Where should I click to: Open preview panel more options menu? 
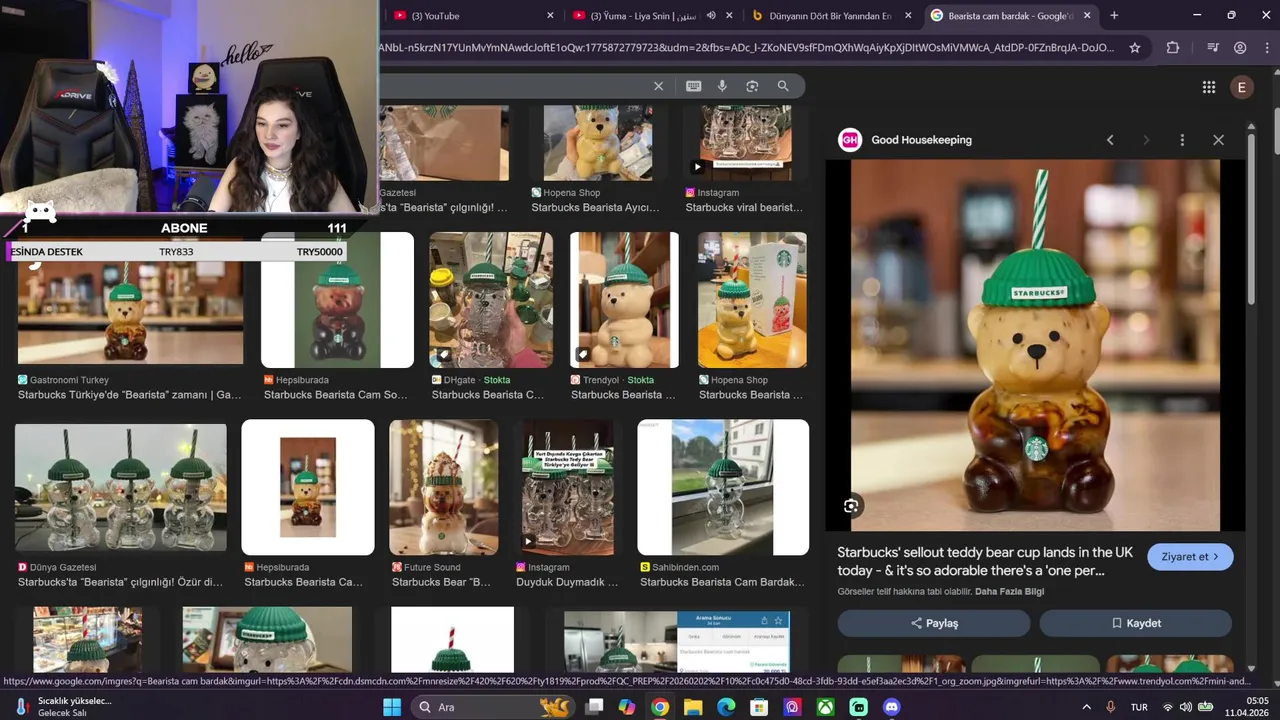click(x=1182, y=140)
